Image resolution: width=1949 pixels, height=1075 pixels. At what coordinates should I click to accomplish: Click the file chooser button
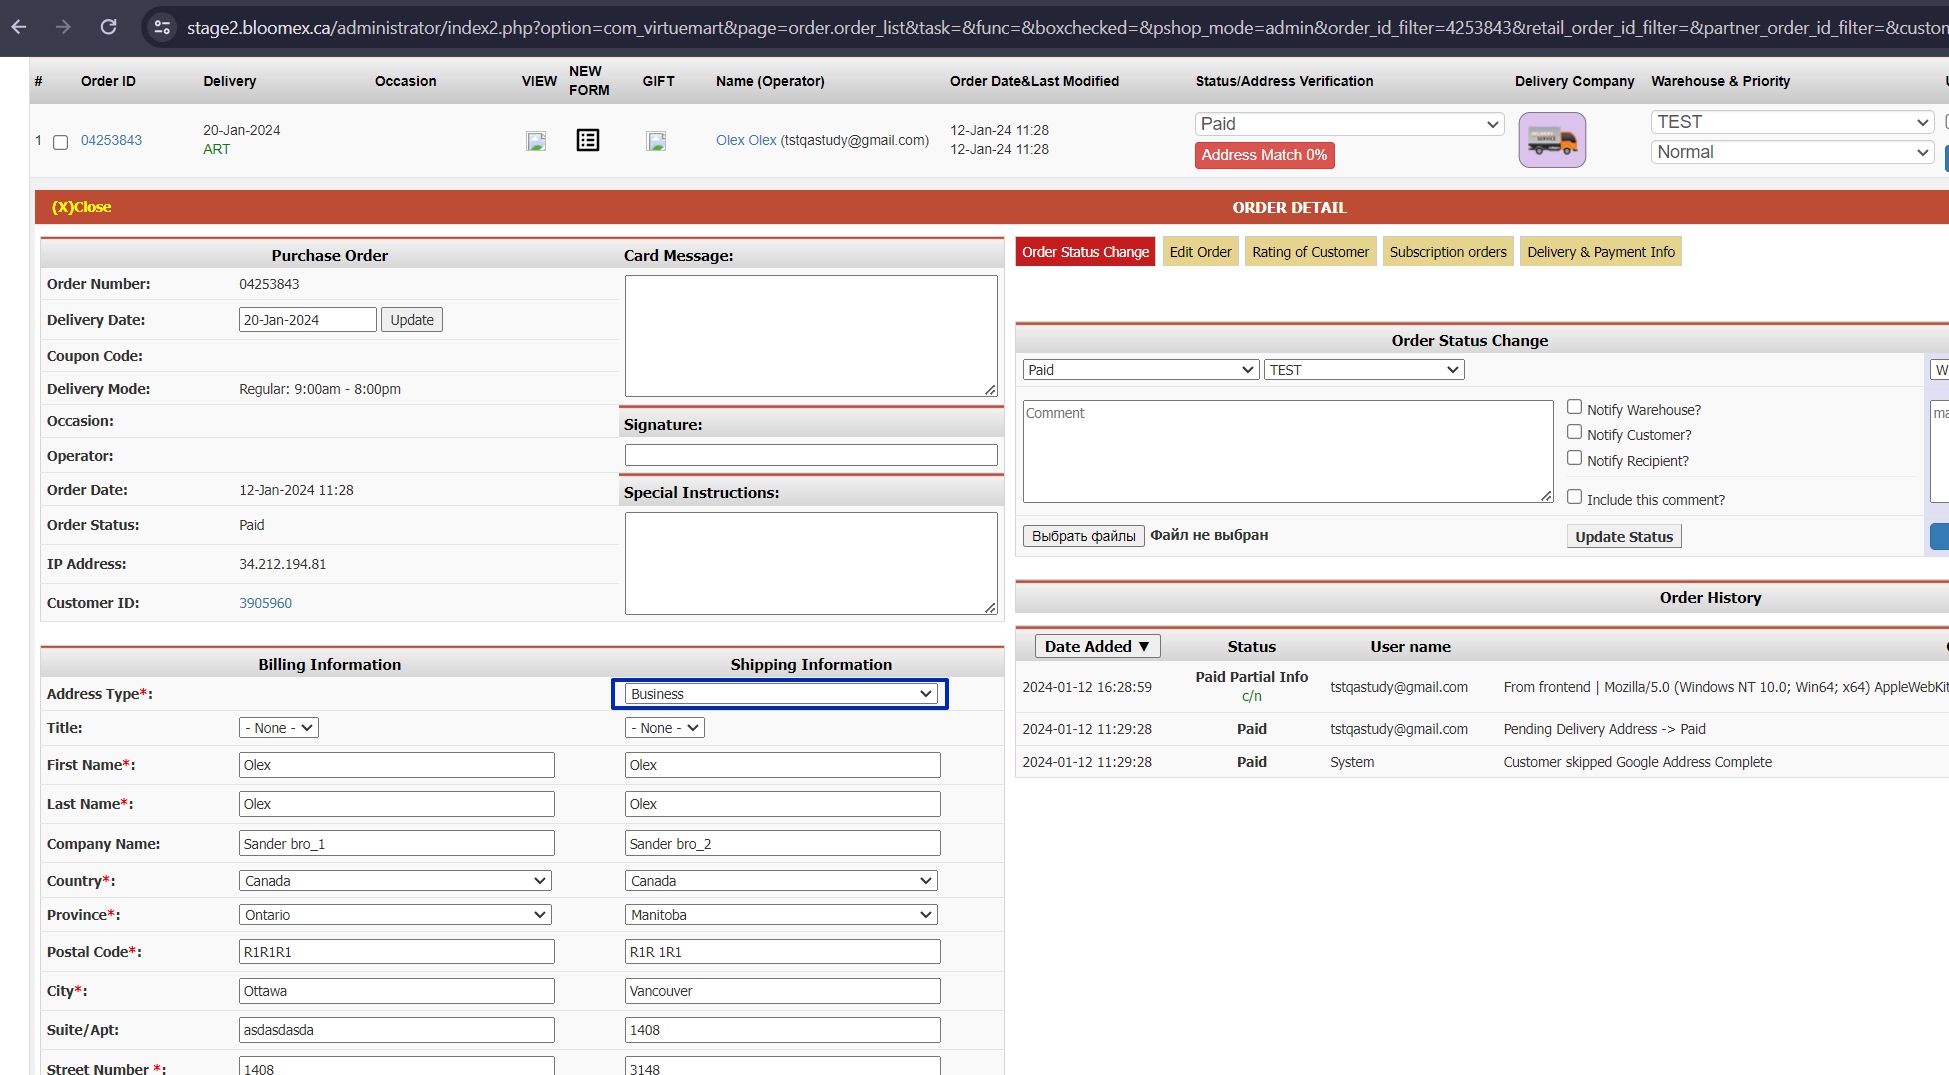coord(1083,536)
